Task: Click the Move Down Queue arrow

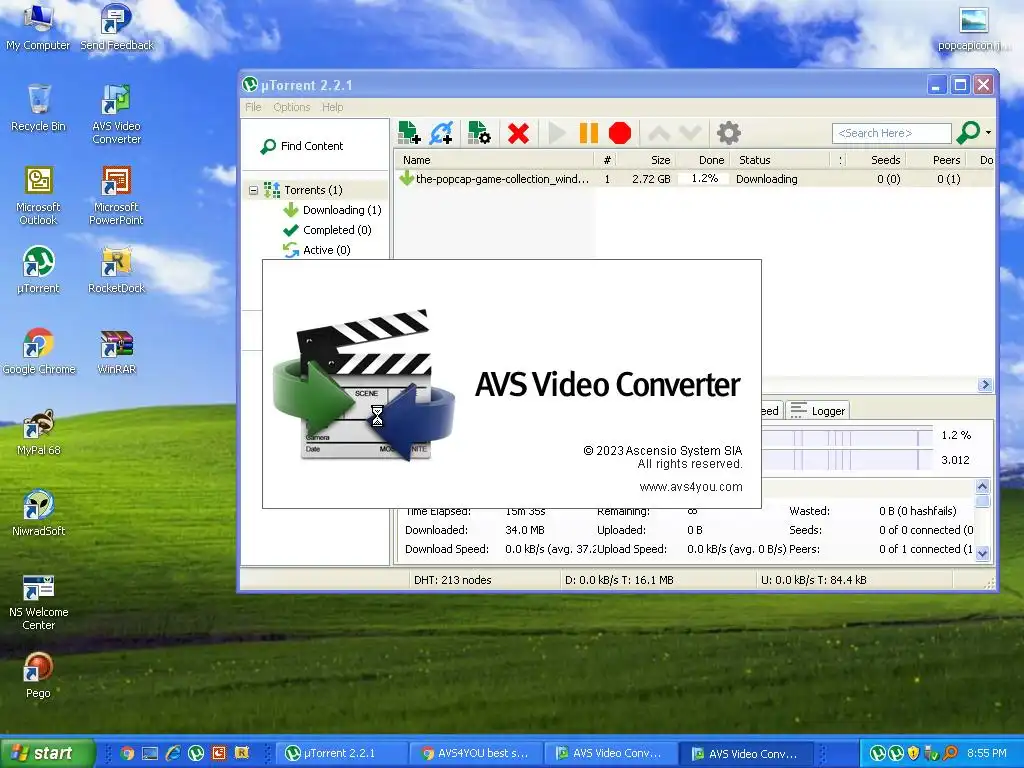Action: pyautogui.click(x=690, y=133)
